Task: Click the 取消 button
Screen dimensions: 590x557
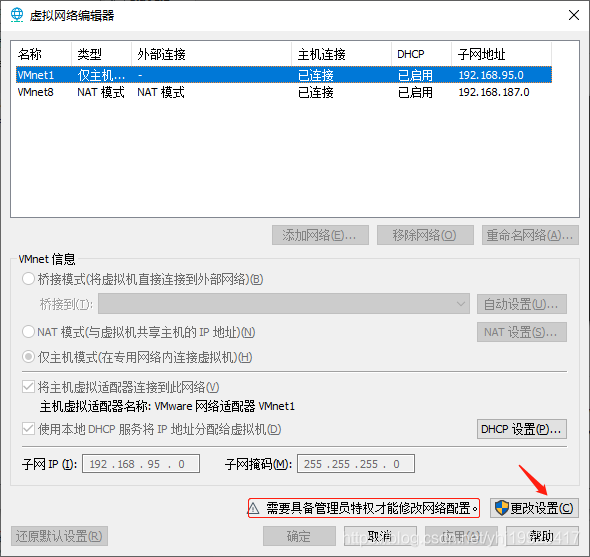Action: coord(380,536)
